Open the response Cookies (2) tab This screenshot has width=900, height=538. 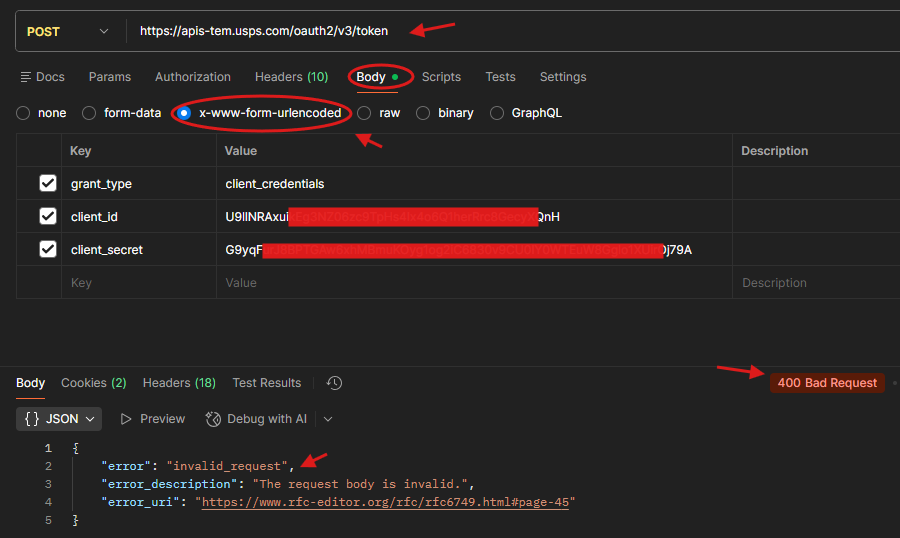93,383
